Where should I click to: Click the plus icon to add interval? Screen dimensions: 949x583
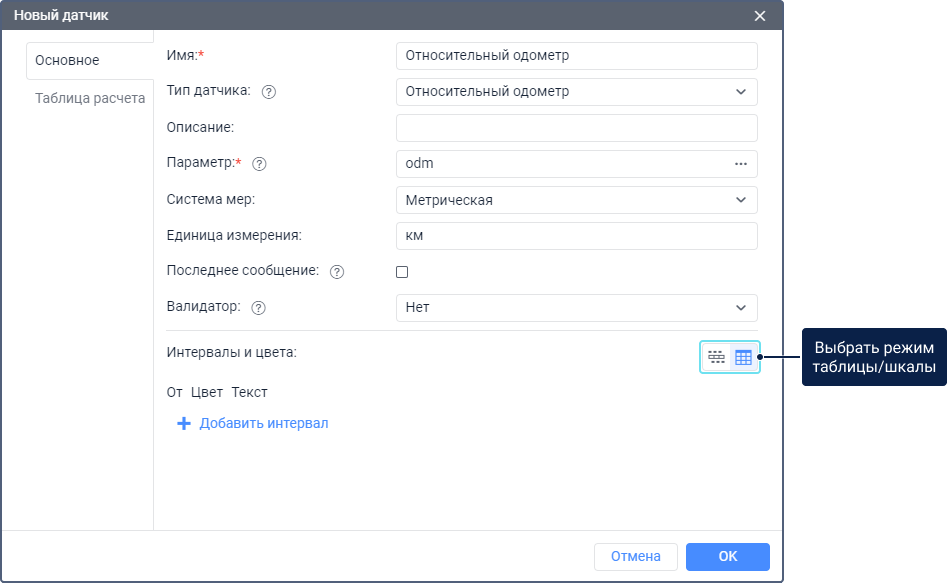pos(183,424)
